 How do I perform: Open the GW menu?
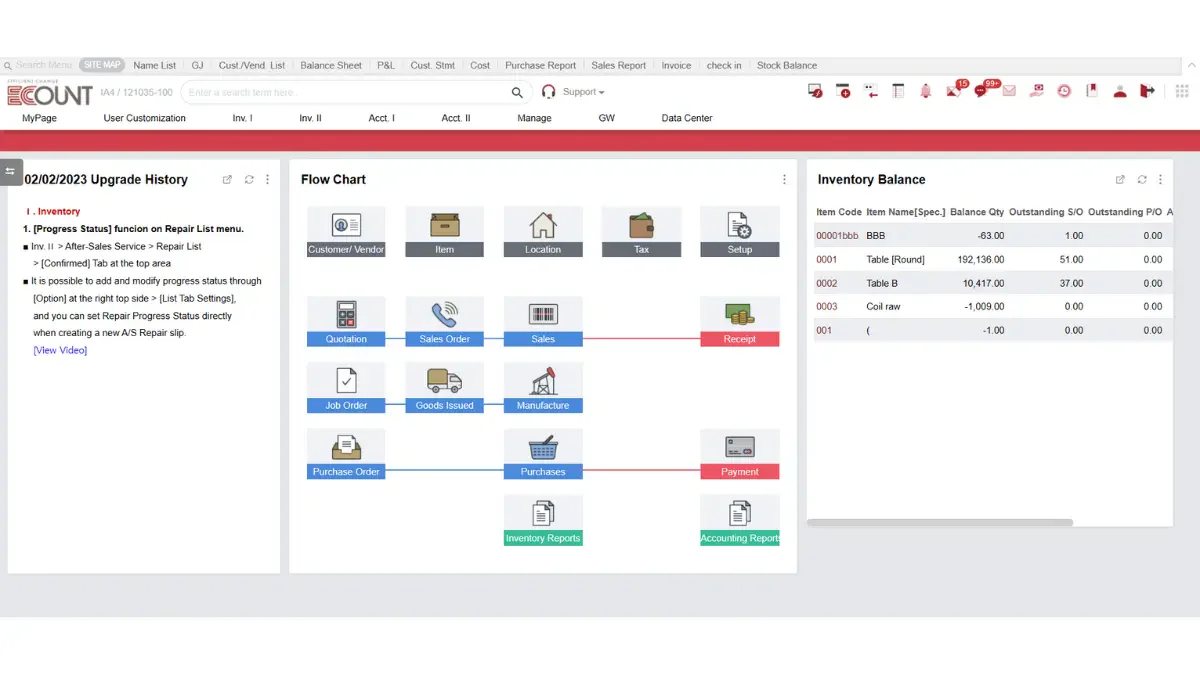pos(607,118)
